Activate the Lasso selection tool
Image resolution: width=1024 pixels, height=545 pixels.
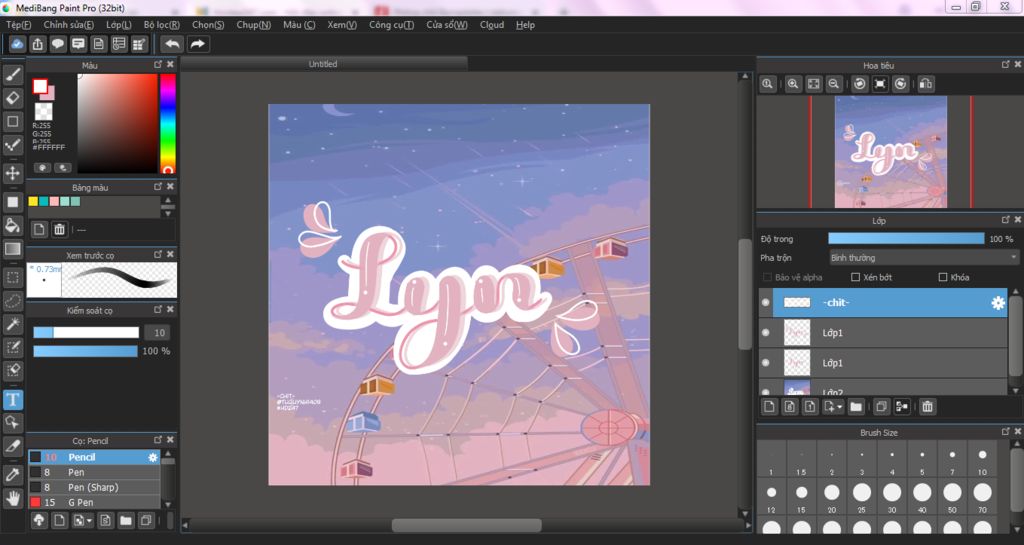tap(12, 301)
